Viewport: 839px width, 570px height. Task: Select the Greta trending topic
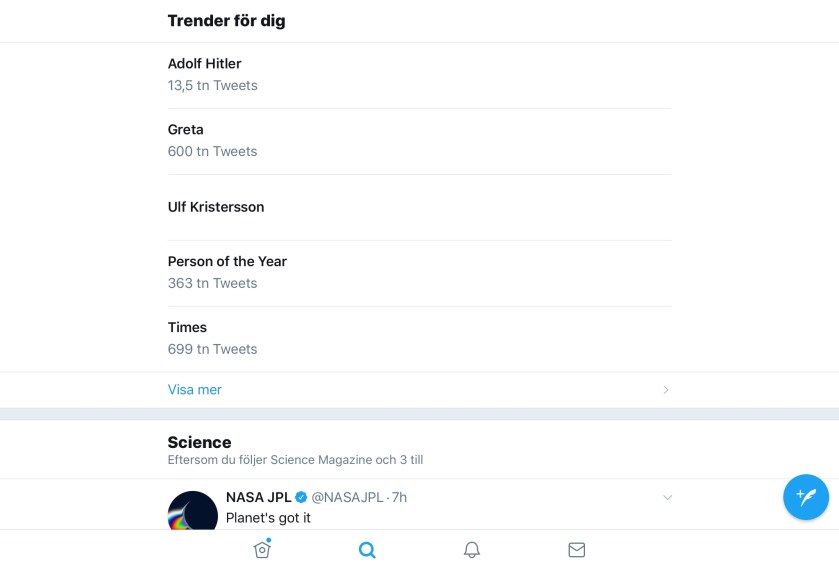[x=186, y=130]
